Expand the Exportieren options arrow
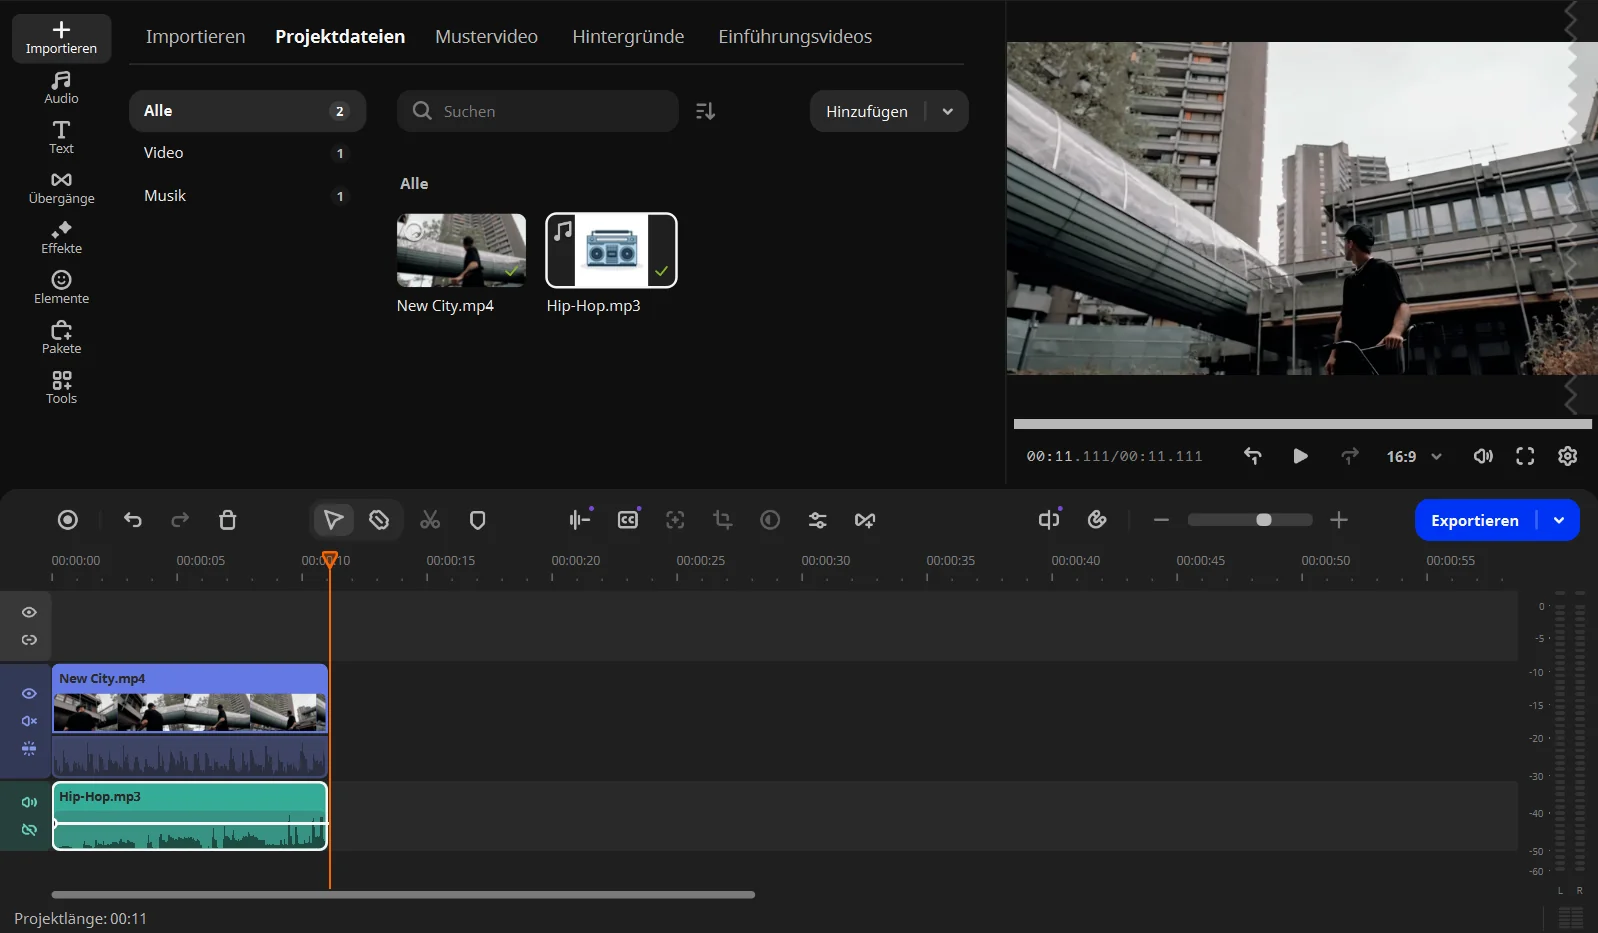 pyautogui.click(x=1558, y=520)
